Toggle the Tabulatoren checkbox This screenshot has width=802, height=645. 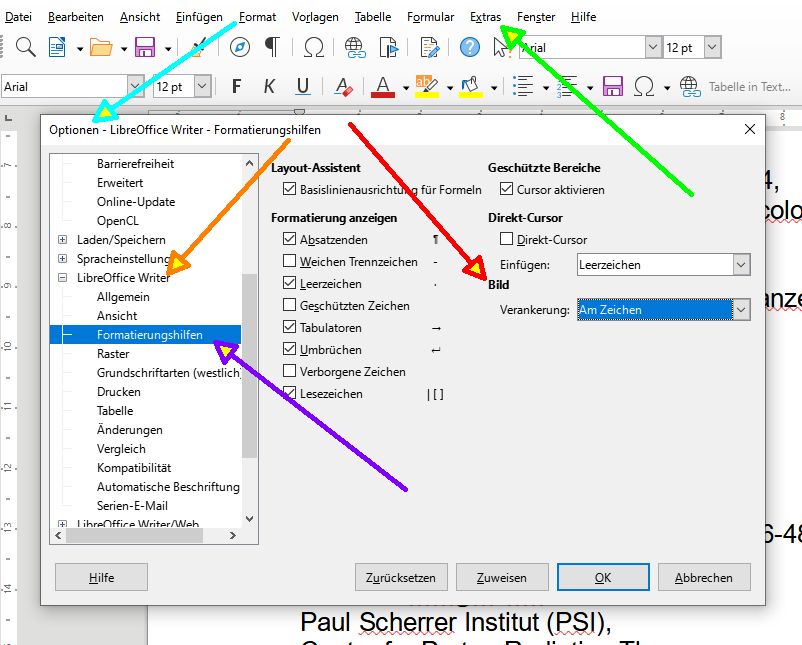[x=289, y=327]
